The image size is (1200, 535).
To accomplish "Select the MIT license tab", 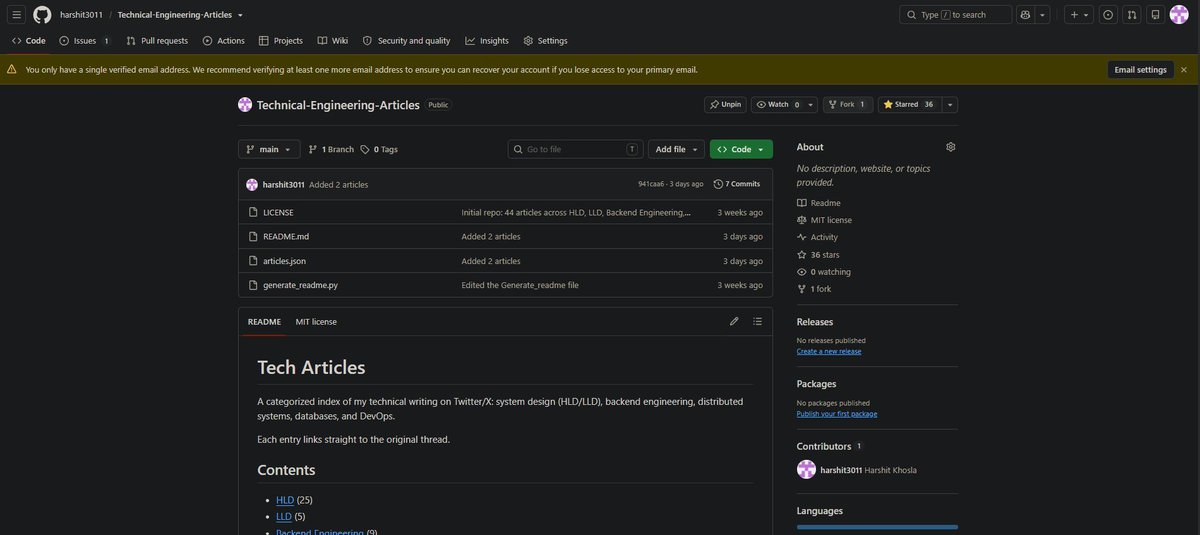I will (x=316, y=321).
